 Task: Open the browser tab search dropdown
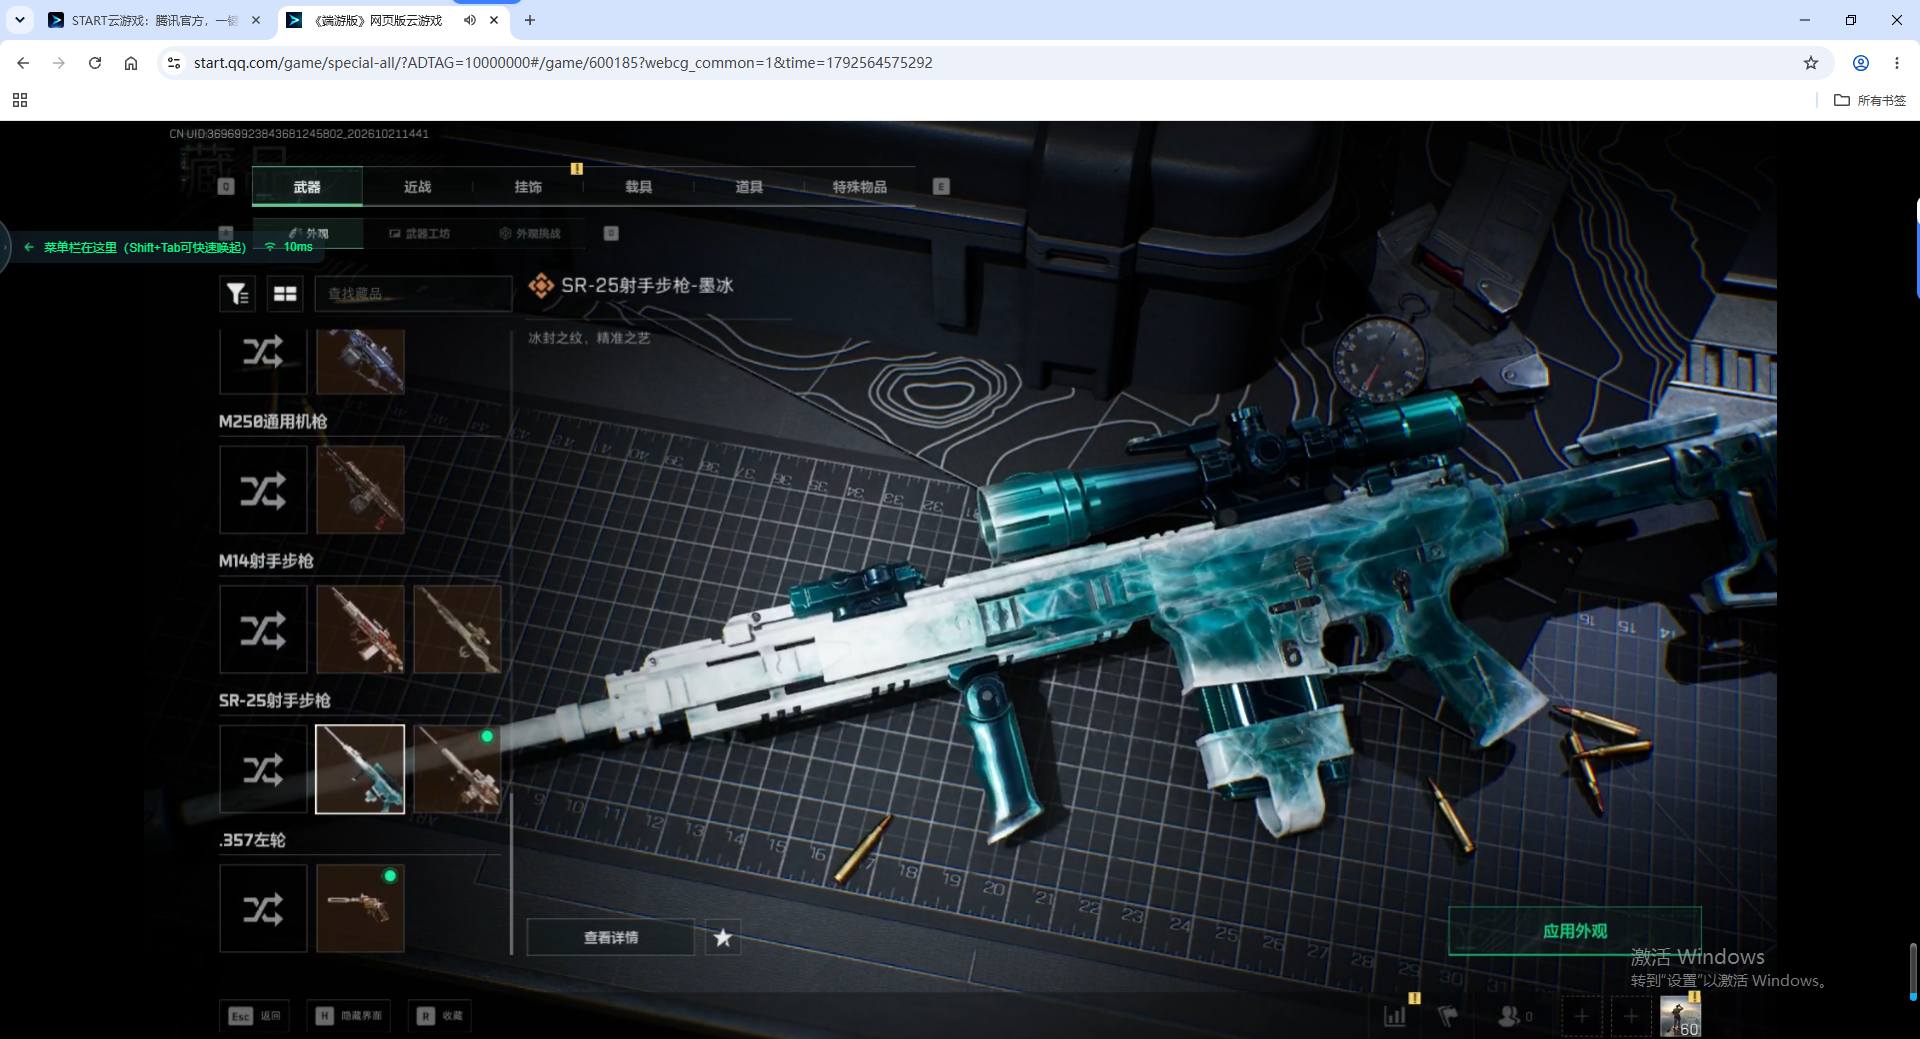coord(19,20)
